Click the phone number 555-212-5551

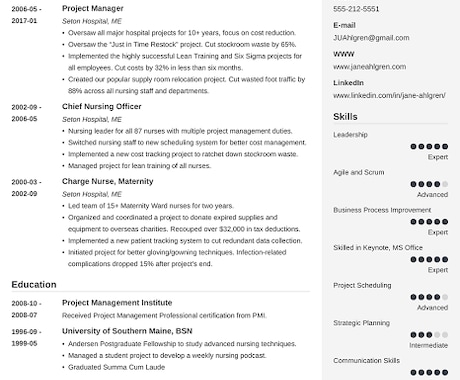(x=356, y=9)
